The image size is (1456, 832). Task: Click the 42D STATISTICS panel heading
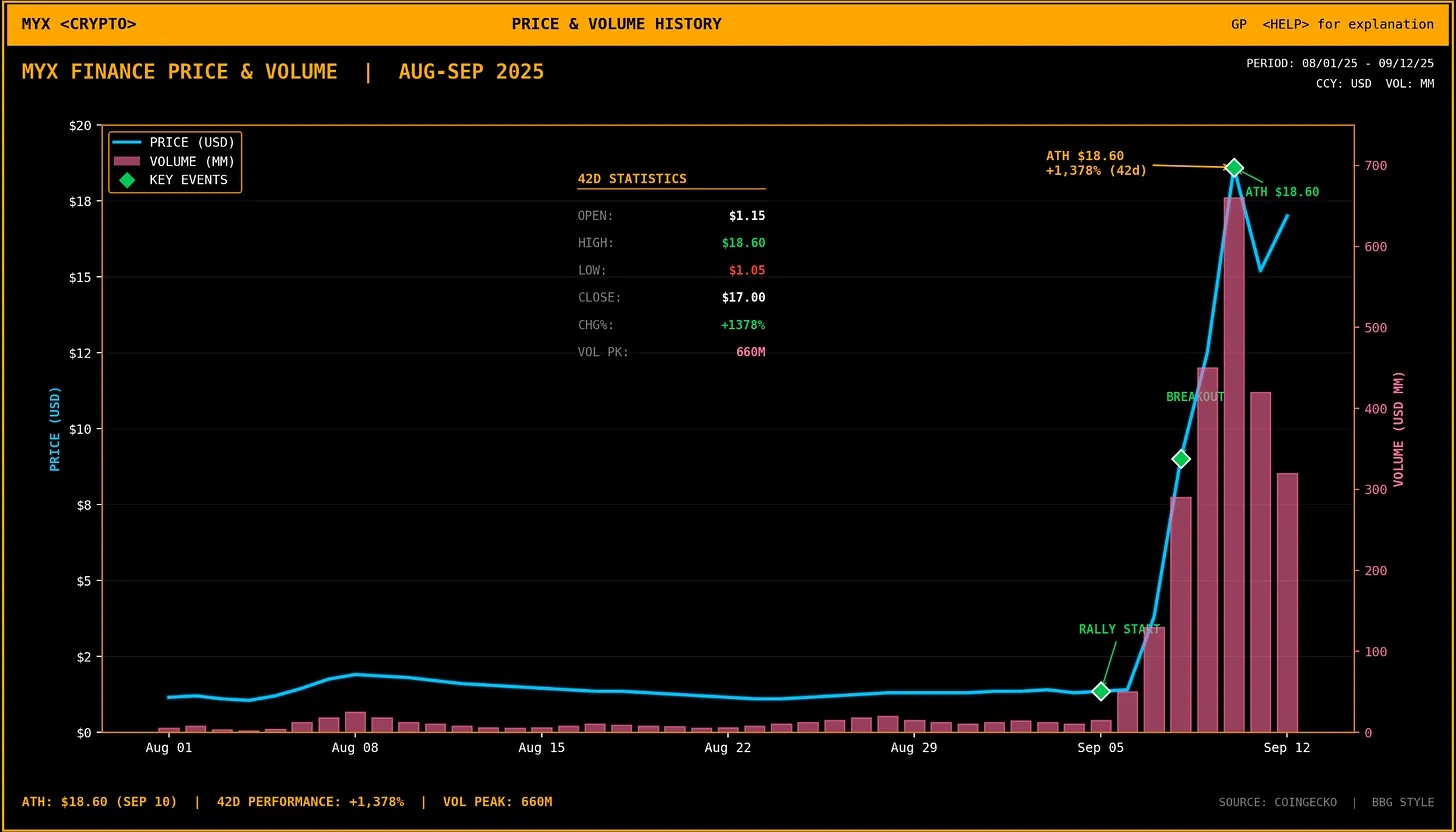632,179
